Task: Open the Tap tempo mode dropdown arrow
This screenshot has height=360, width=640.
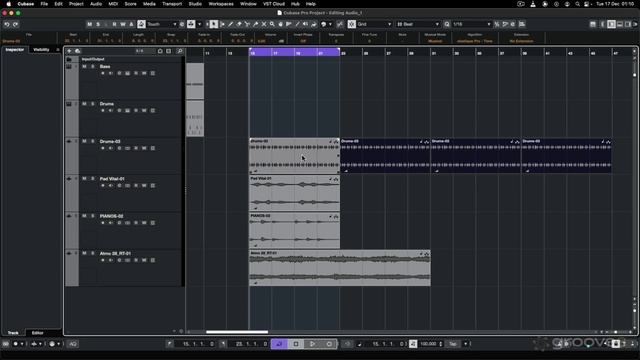Action: [x=466, y=344]
